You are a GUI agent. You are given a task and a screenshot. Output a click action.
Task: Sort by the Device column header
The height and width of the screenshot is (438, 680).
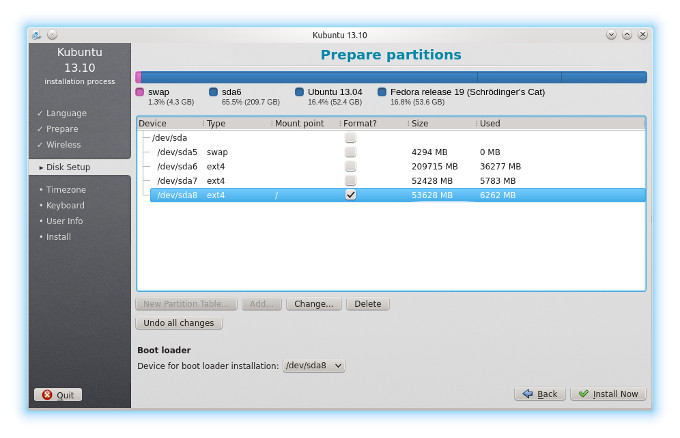coord(170,124)
